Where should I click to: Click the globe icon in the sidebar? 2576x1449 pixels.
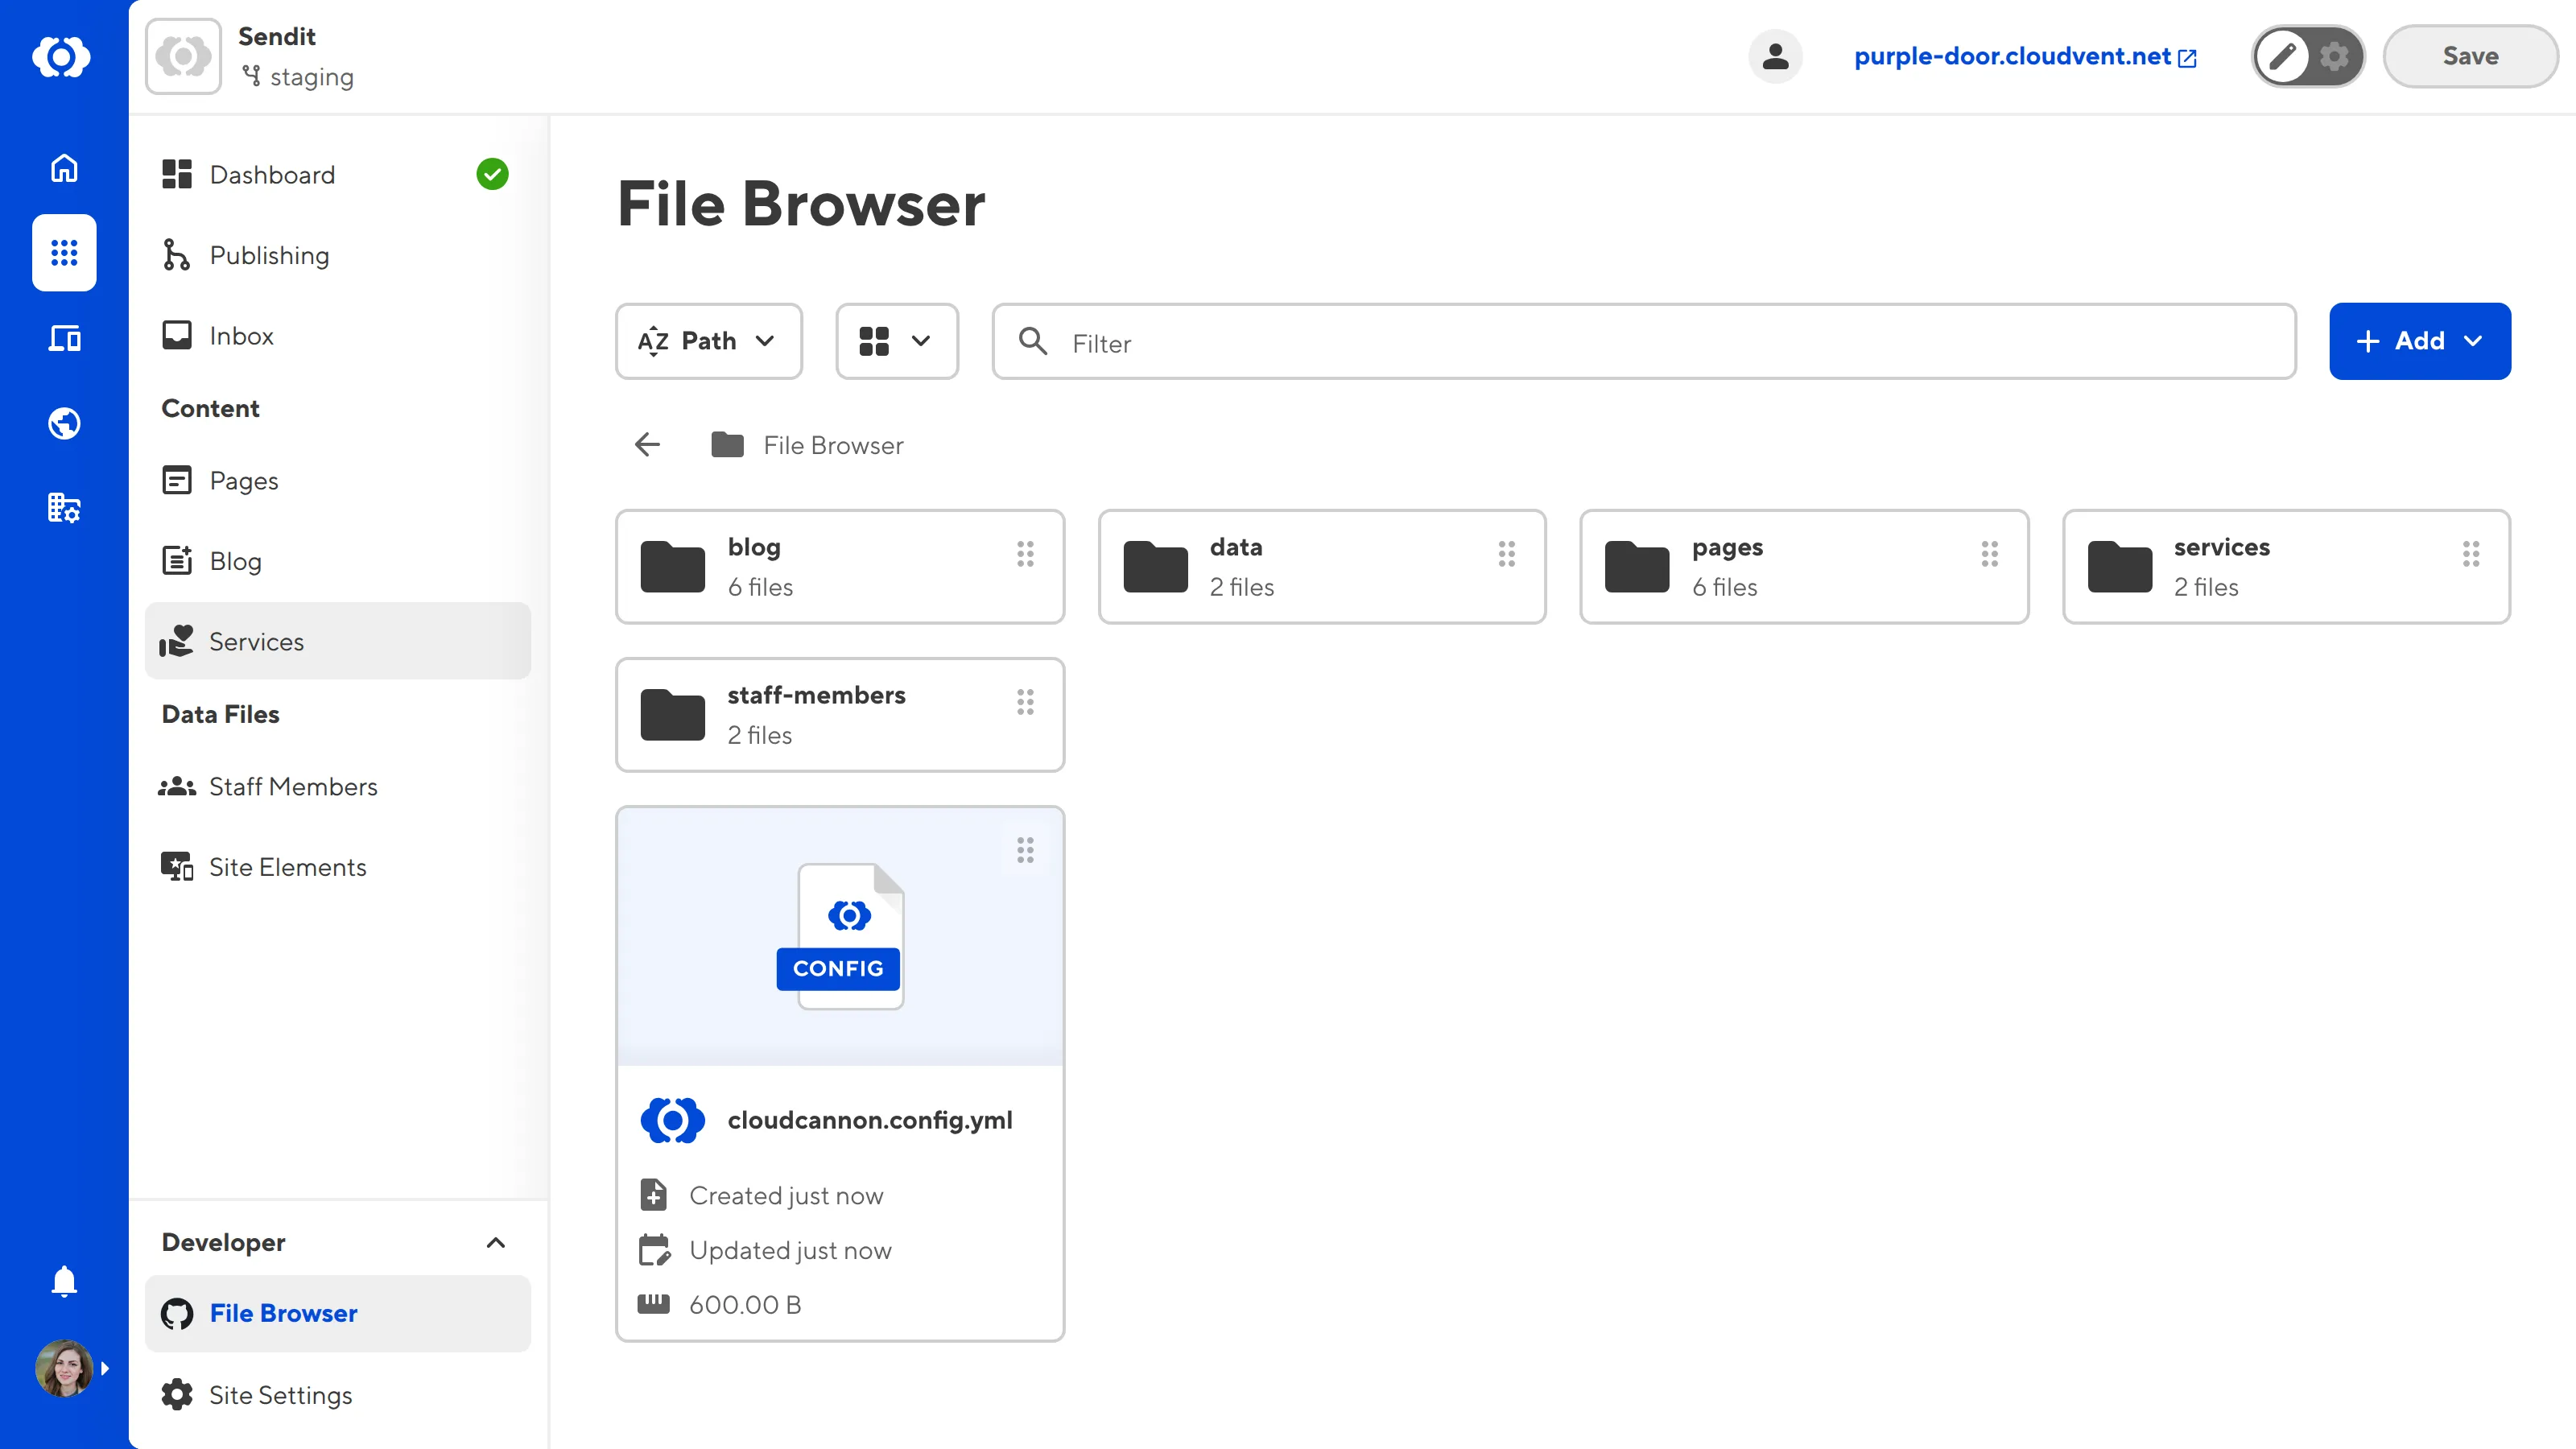point(64,423)
